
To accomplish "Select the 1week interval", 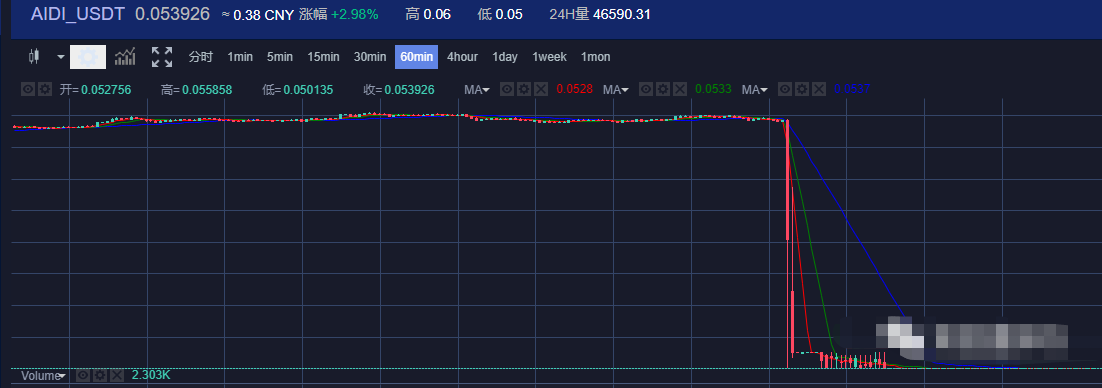I will point(550,57).
